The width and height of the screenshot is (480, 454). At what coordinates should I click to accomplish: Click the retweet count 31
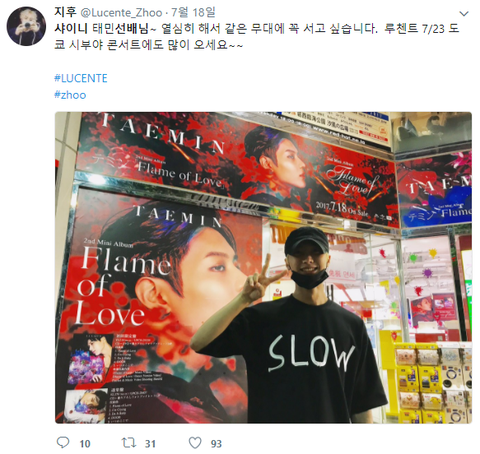(150, 444)
